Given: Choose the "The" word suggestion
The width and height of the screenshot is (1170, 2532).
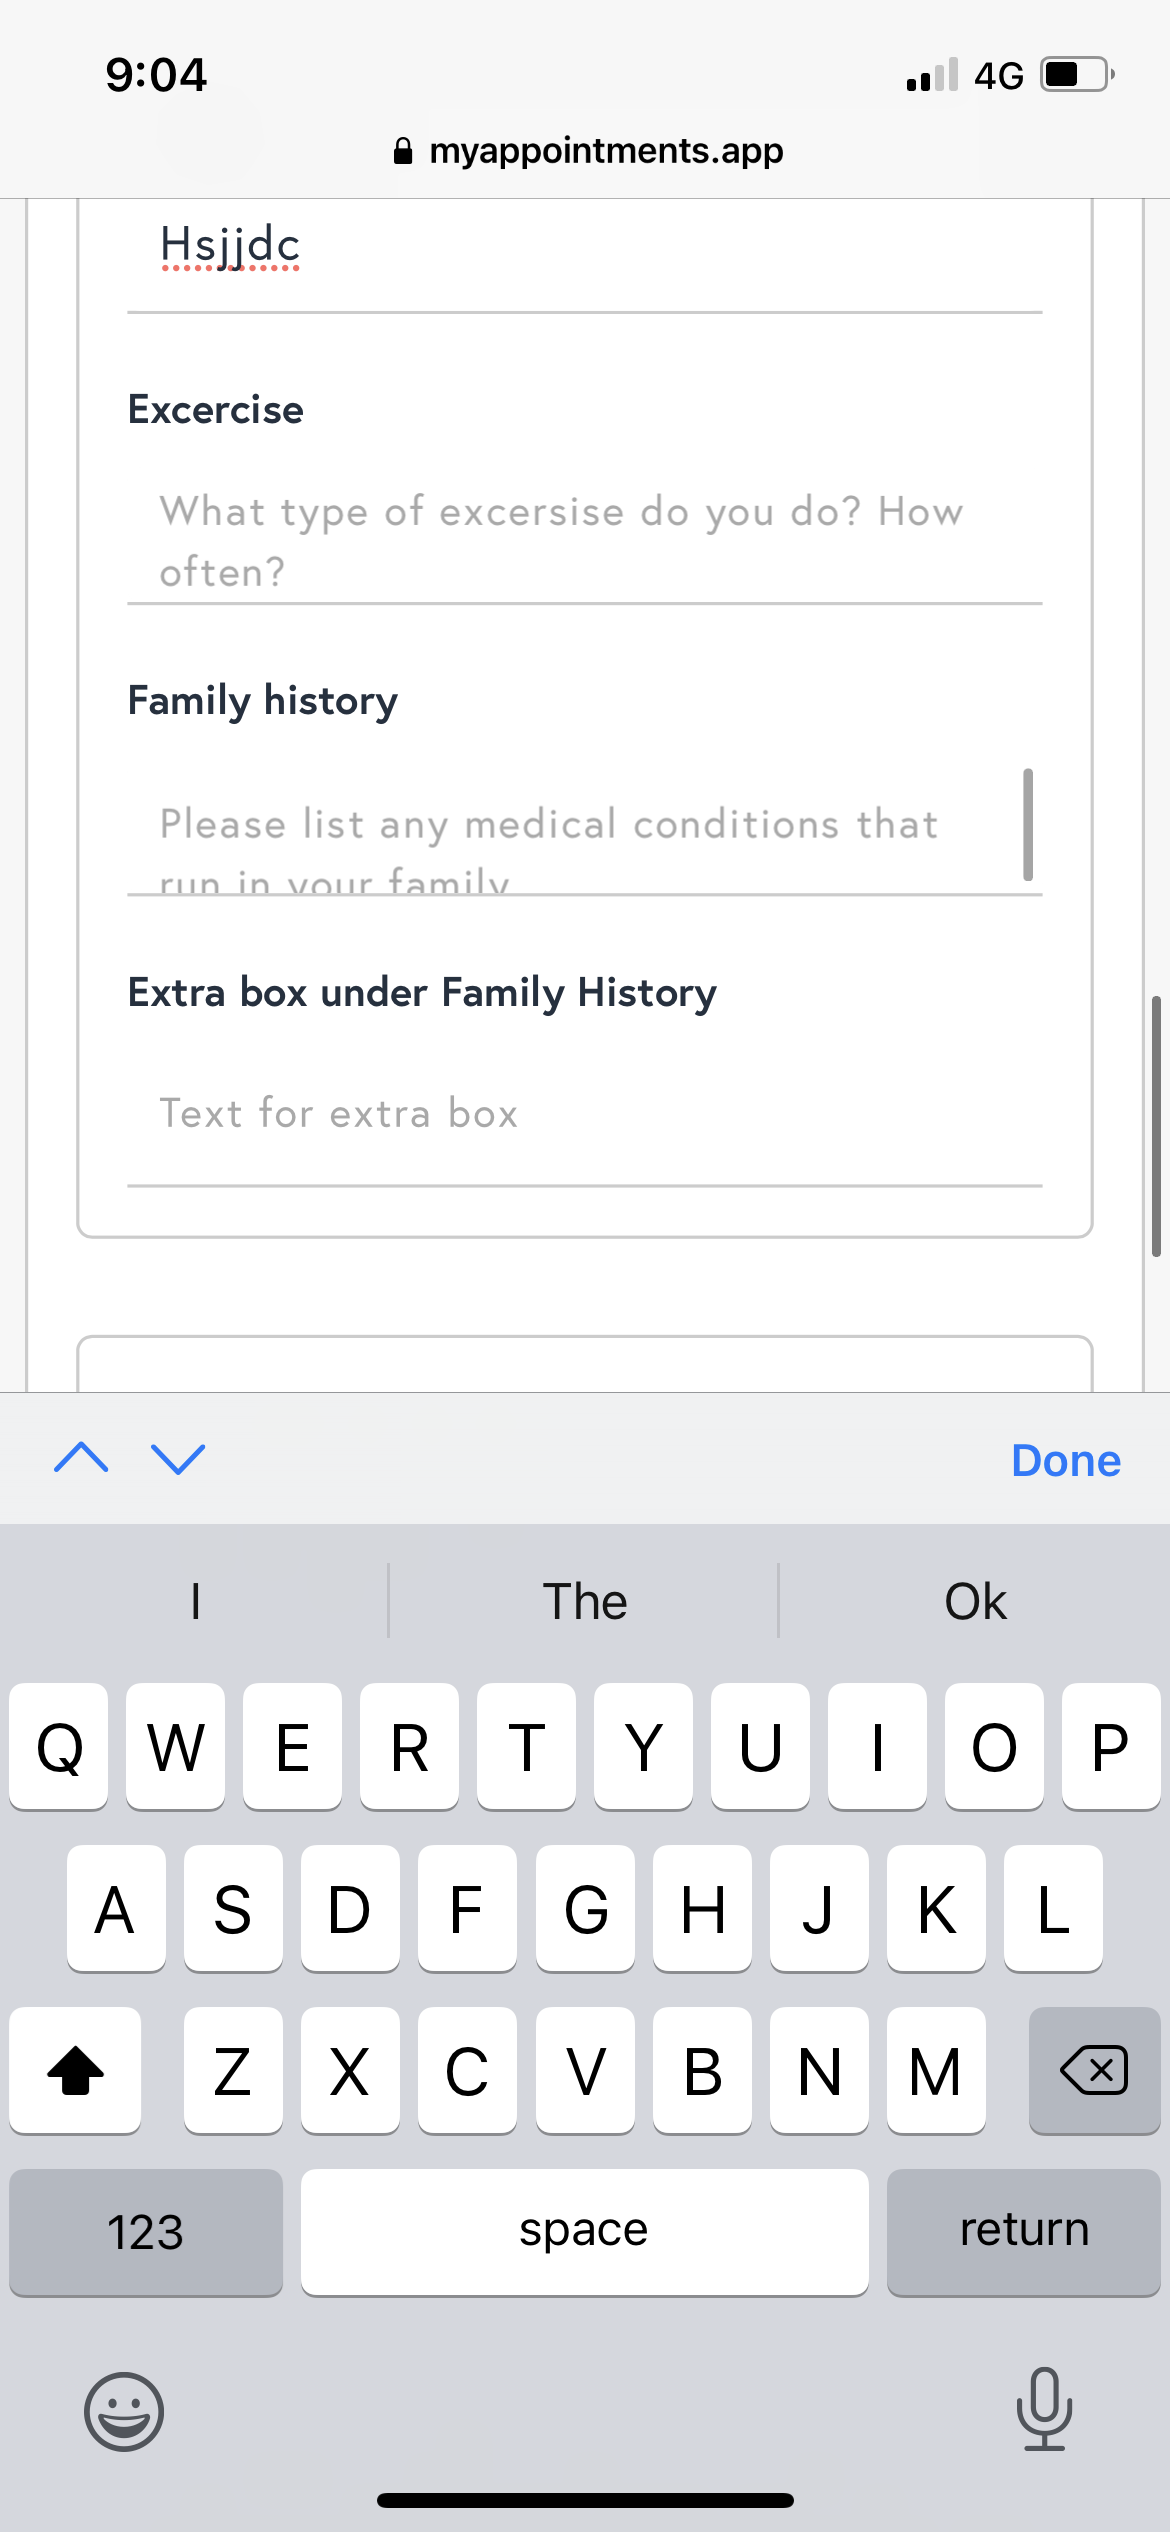Looking at the screenshot, I should pyautogui.click(x=584, y=1601).
